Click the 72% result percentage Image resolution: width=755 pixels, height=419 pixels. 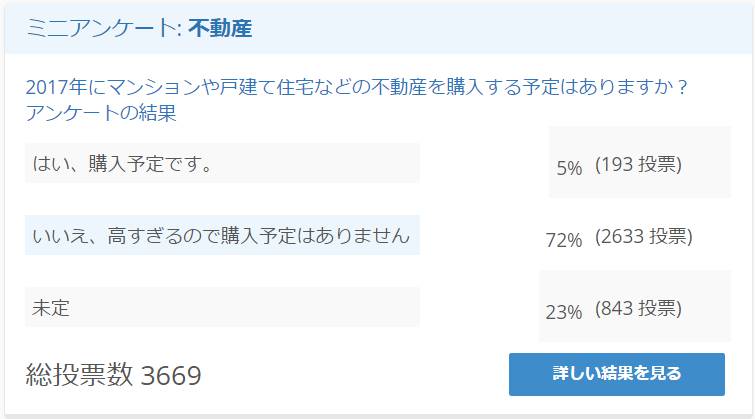pos(564,239)
